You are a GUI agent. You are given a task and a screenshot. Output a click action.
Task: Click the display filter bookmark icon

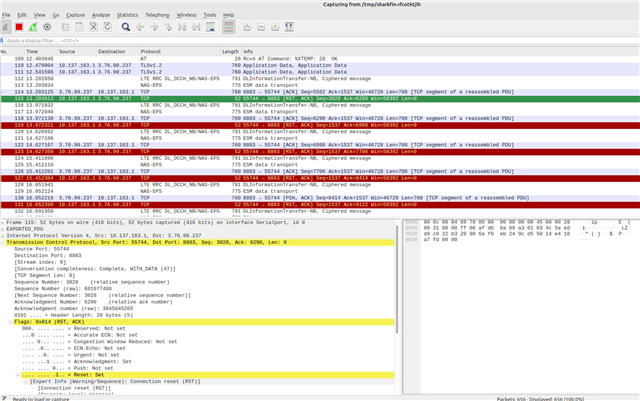2,40
